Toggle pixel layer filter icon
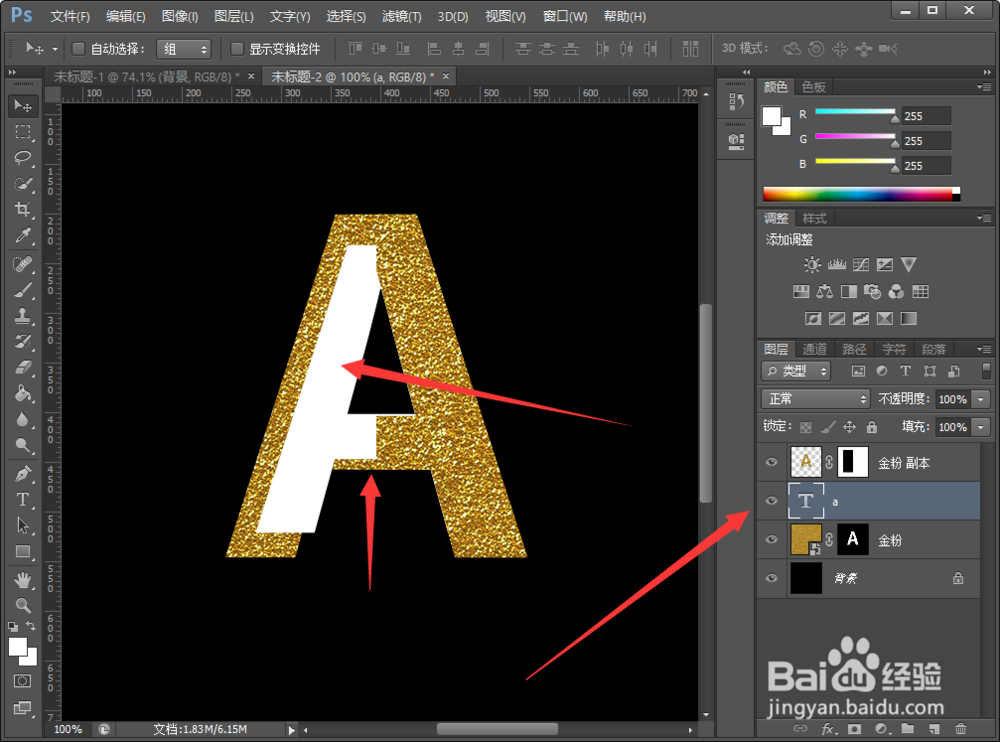1000x742 pixels. coord(858,371)
